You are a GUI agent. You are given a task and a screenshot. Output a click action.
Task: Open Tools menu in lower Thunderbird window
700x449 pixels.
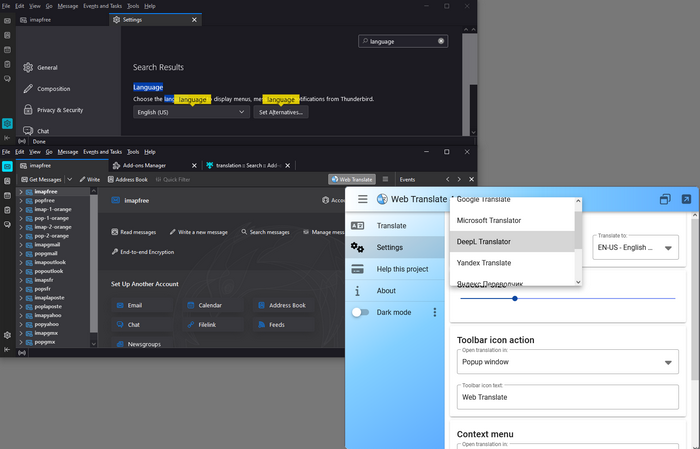[133, 152]
